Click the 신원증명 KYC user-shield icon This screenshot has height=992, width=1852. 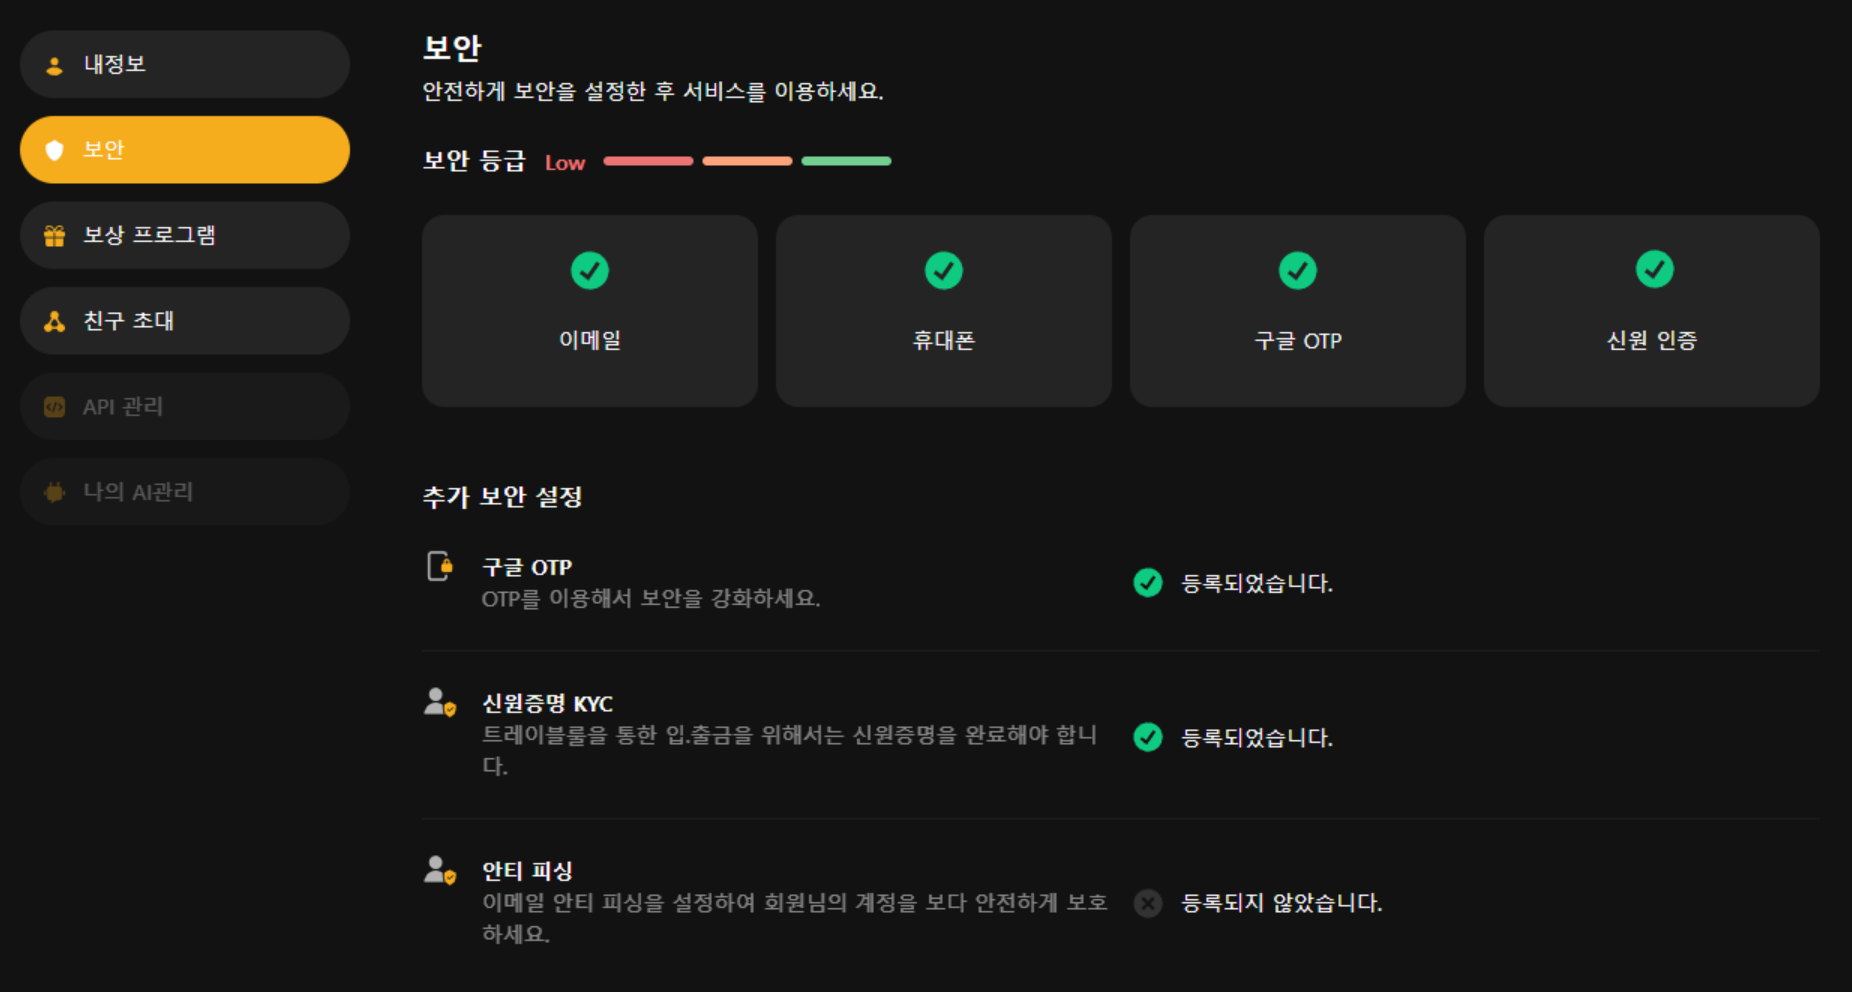click(x=440, y=702)
